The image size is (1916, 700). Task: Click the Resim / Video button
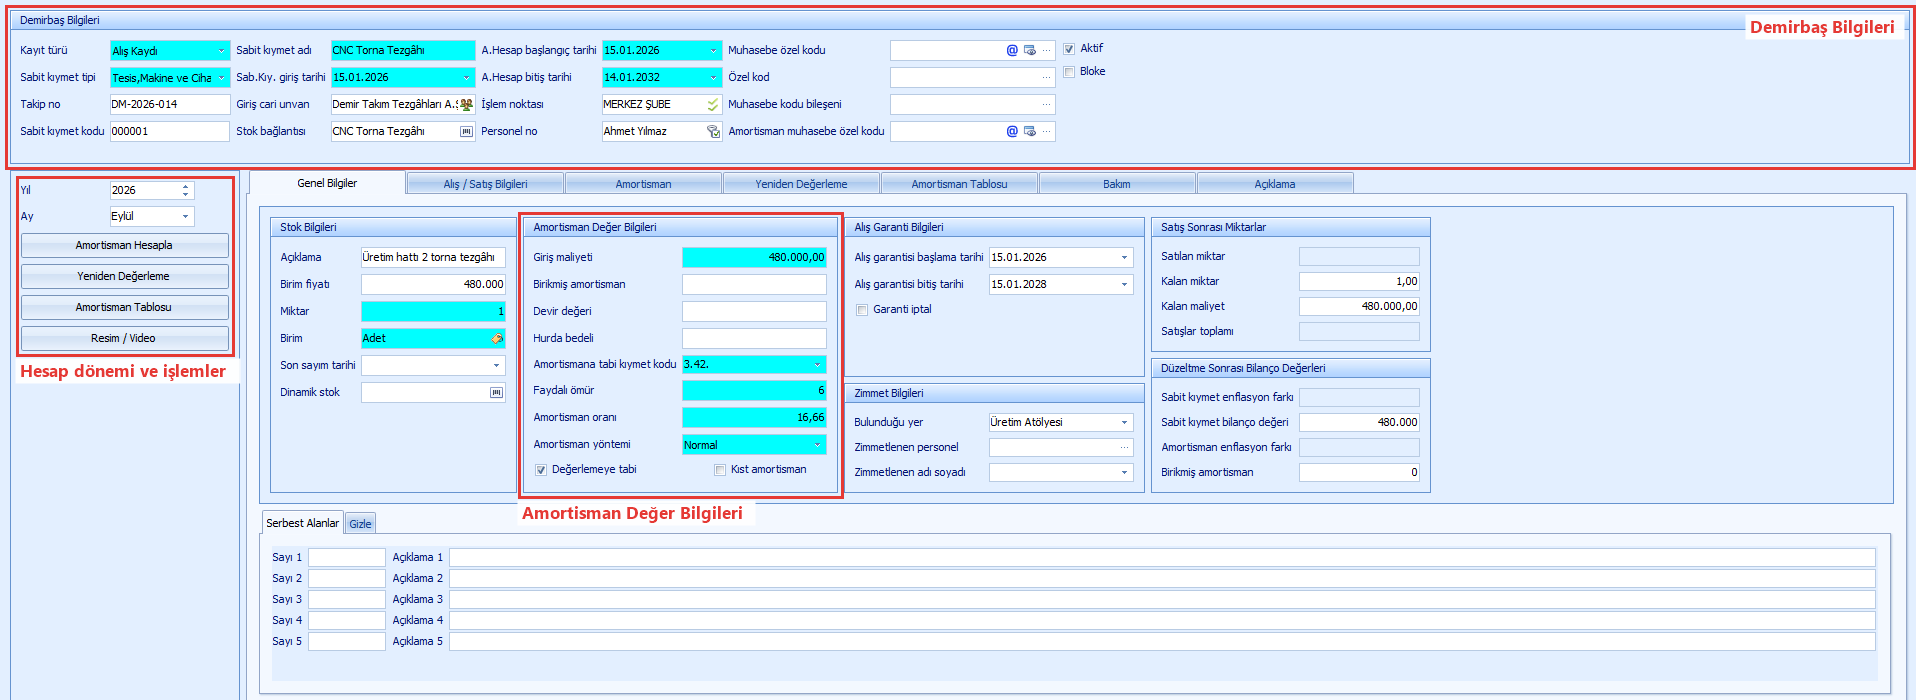[x=124, y=338]
